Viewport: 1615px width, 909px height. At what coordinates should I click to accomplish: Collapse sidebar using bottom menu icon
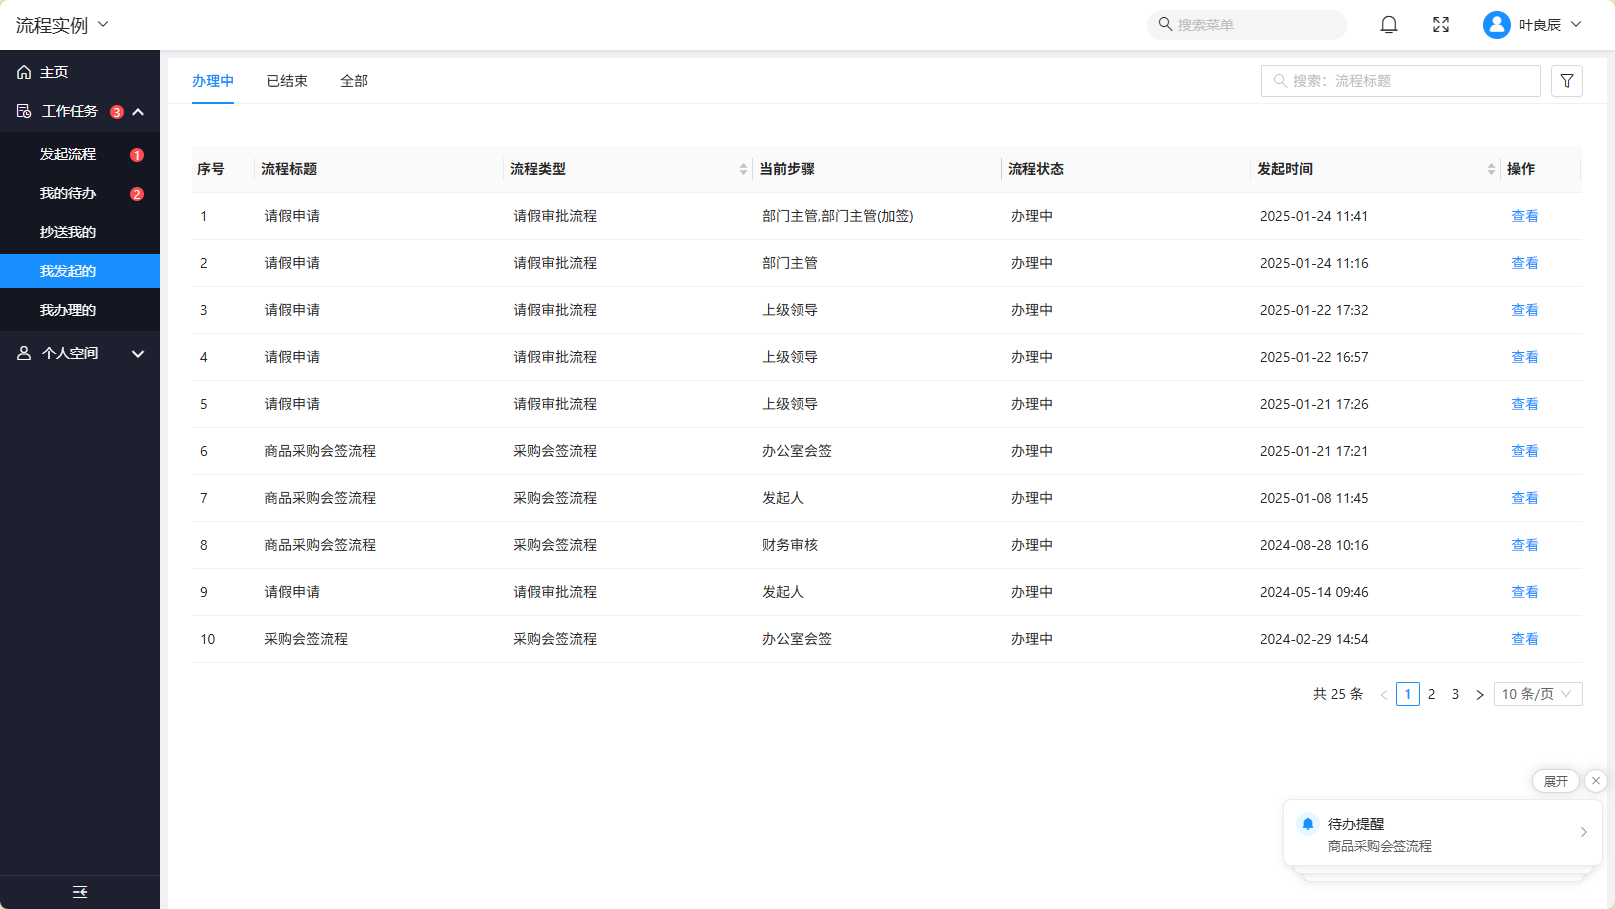point(80,892)
